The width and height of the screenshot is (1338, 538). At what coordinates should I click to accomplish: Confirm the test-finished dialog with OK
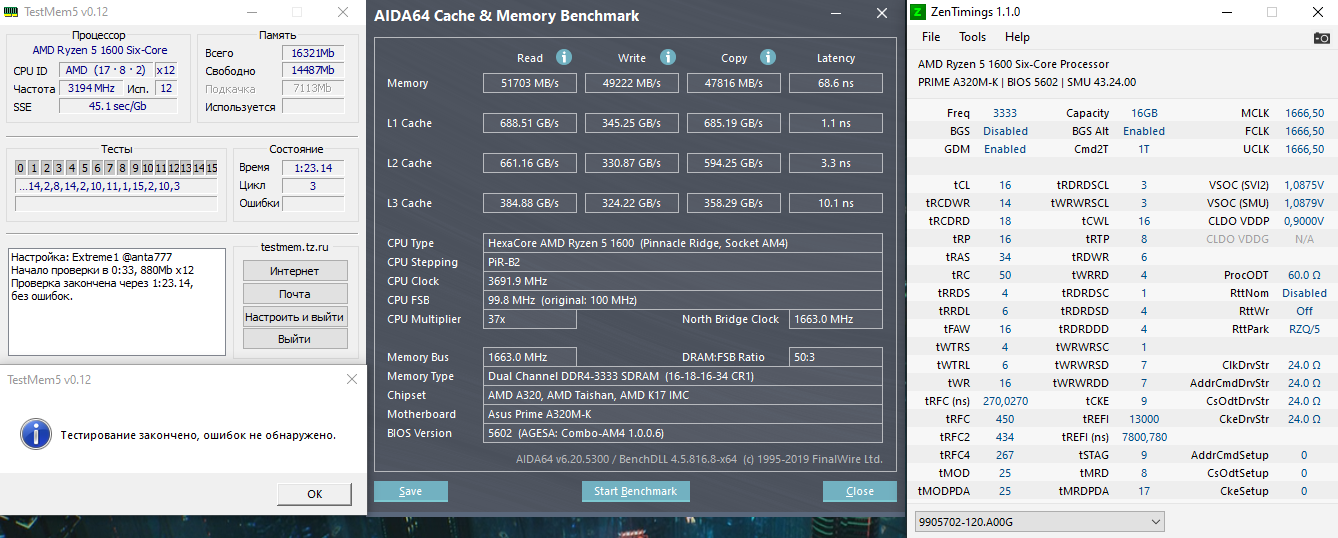(x=314, y=494)
